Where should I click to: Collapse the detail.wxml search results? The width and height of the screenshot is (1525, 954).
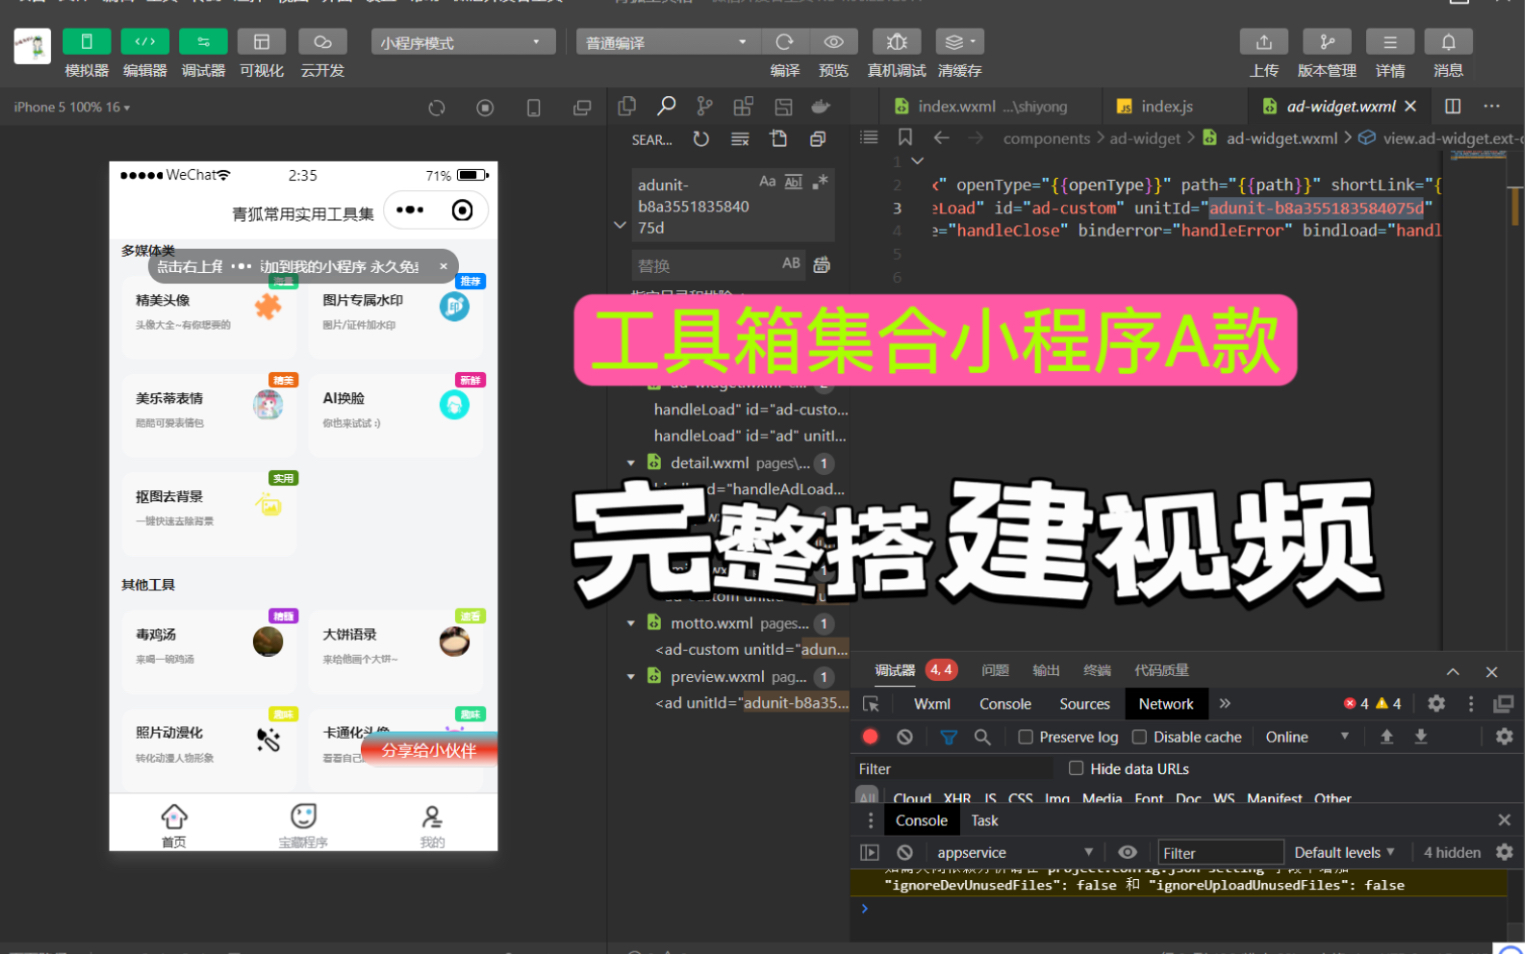pyautogui.click(x=630, y=463)
